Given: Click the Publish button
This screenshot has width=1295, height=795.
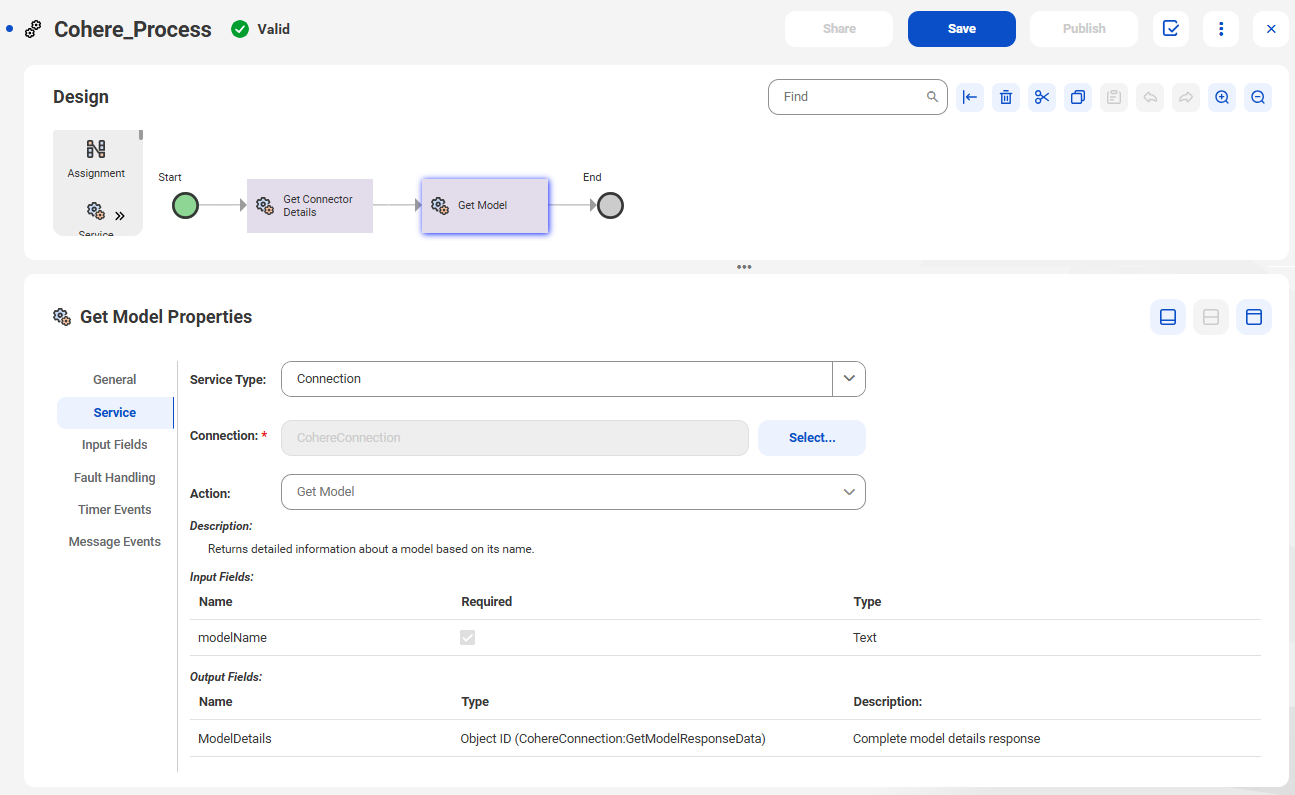Looking at the screenshot, I should [1084, 29].
